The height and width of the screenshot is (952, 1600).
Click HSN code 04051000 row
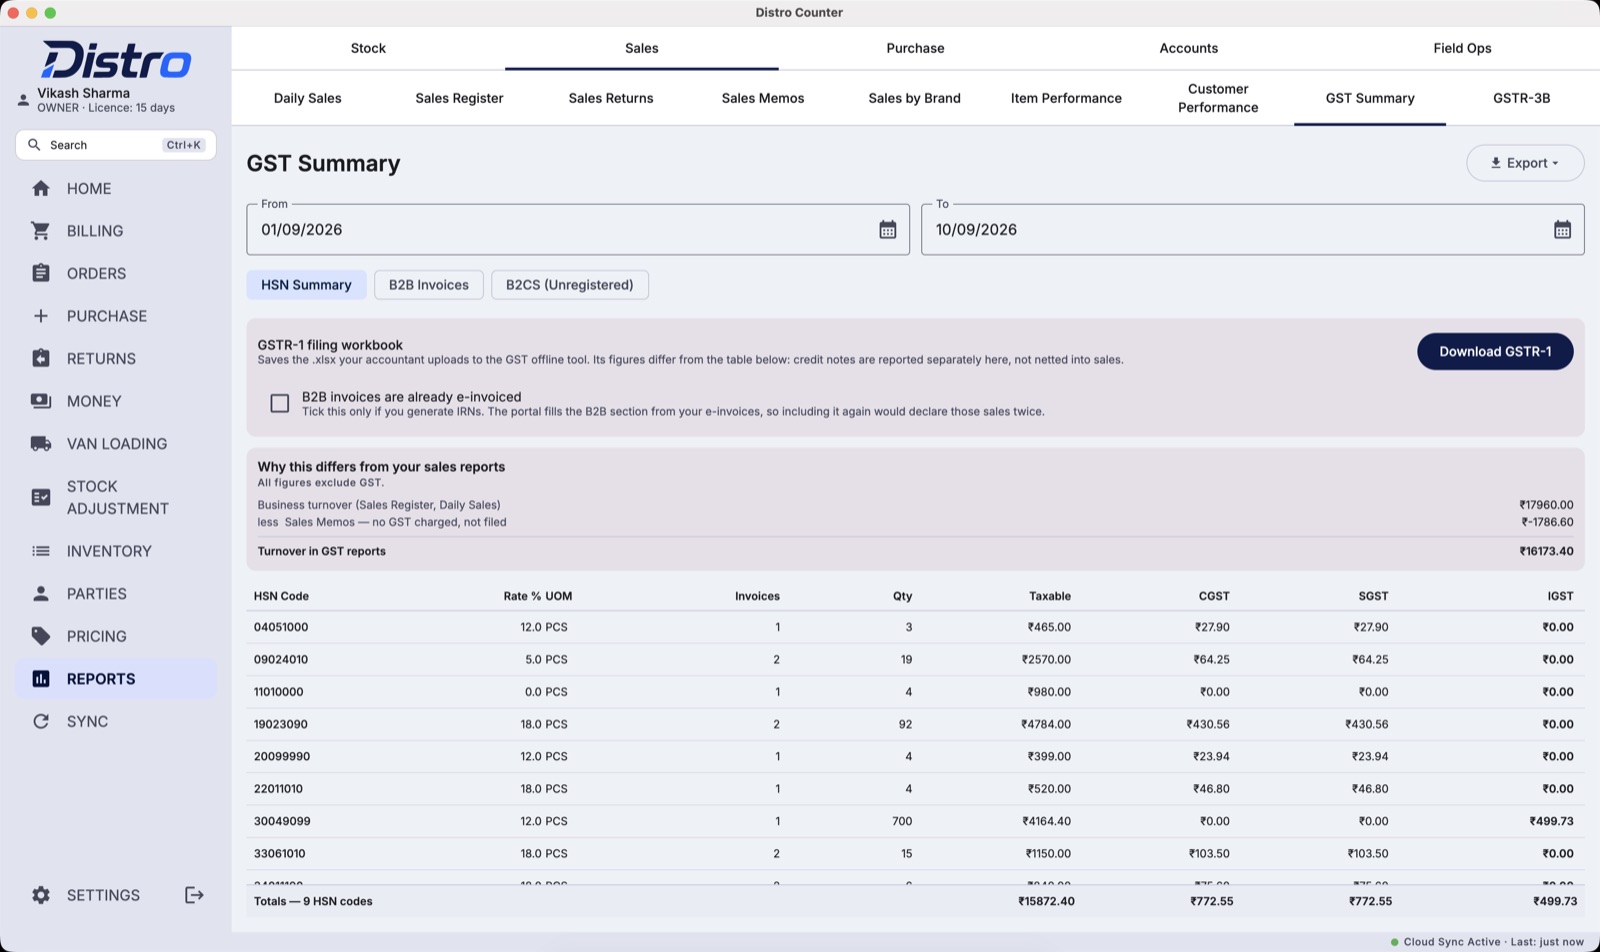tap(915, 627)
